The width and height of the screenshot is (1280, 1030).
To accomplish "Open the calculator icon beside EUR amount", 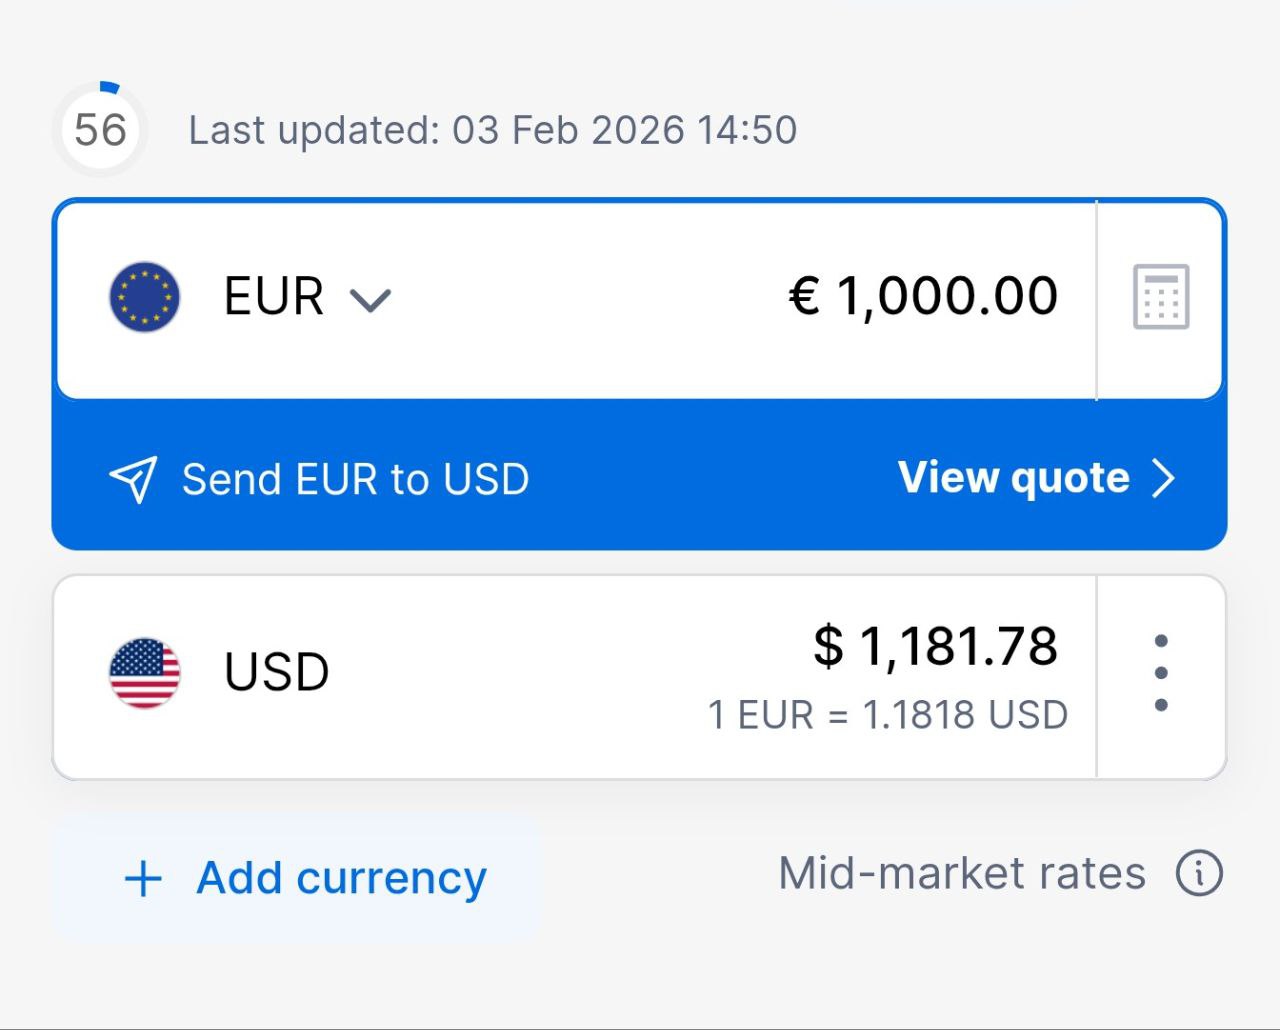I will coord(1161,297).
